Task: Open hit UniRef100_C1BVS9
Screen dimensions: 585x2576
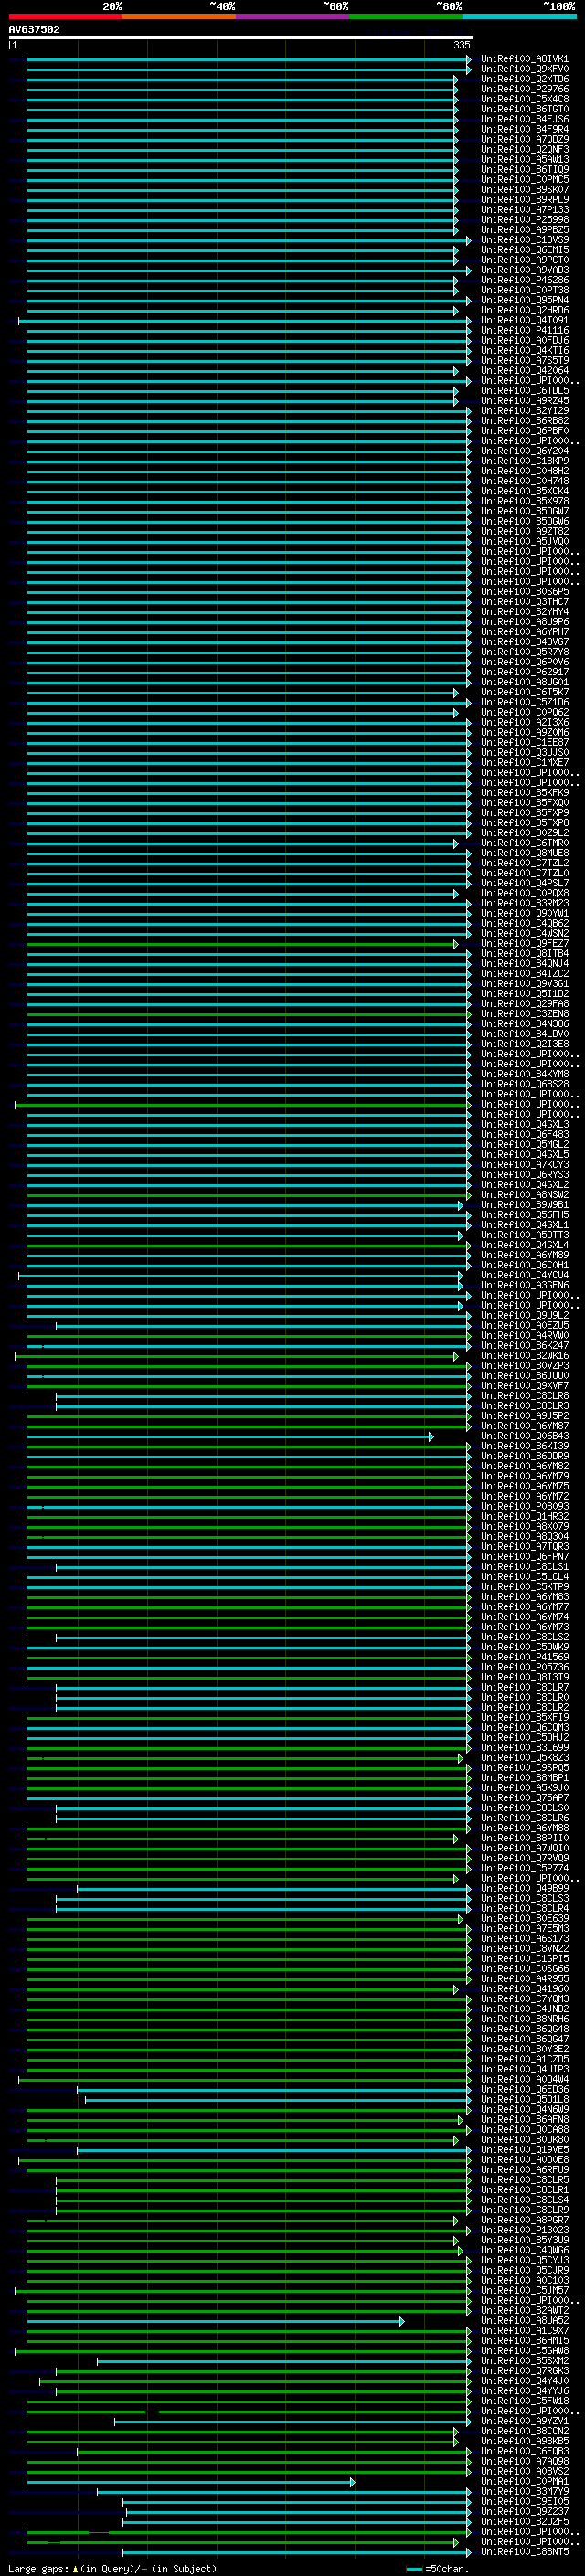Action: pyautogui.click(x=525, y=240)
